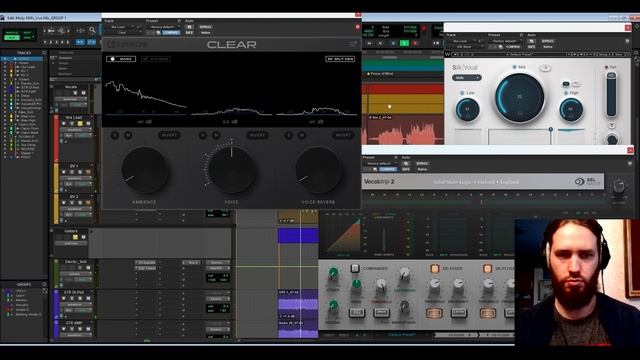The image size is (640, 360).
Task: Click the Stop button in the transport
Action: pyautogui.click(x=393, y=43)
